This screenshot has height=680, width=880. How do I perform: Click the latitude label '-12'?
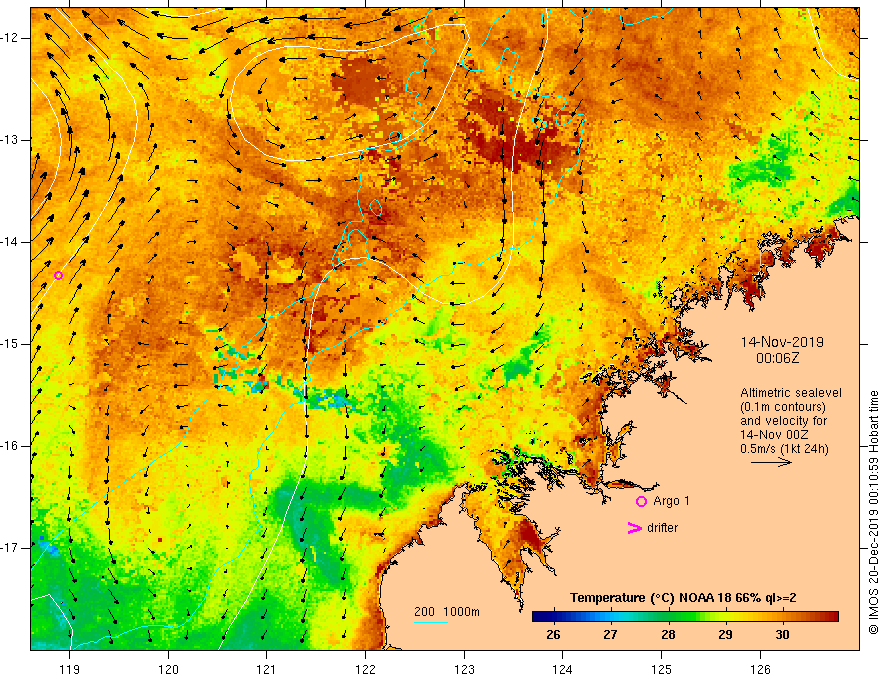coord(10,38)
